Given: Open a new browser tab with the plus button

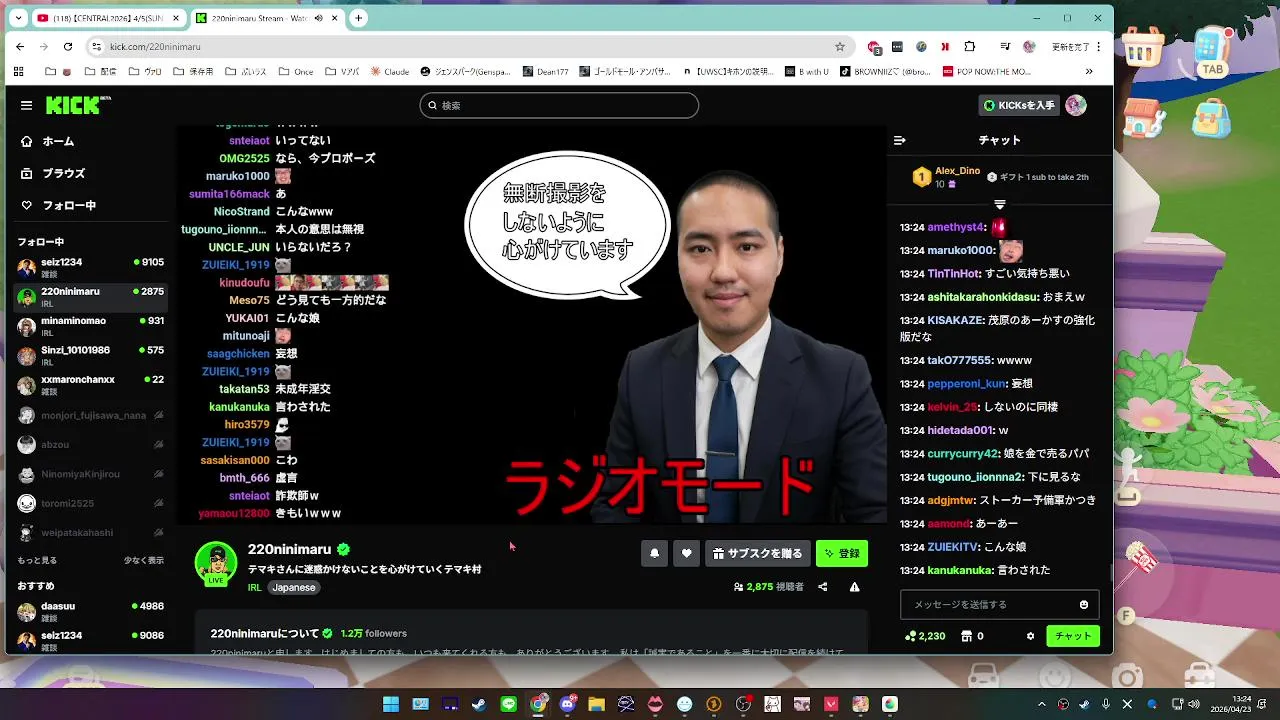Looking at the screenshot, I should click(x=358, y=18).
